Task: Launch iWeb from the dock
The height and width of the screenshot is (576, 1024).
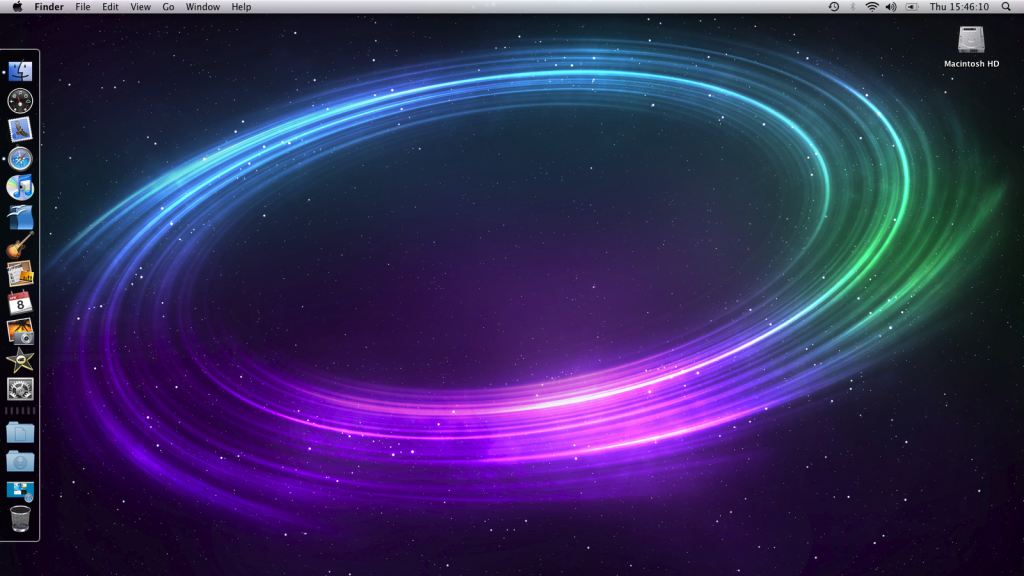Action: 20,274
